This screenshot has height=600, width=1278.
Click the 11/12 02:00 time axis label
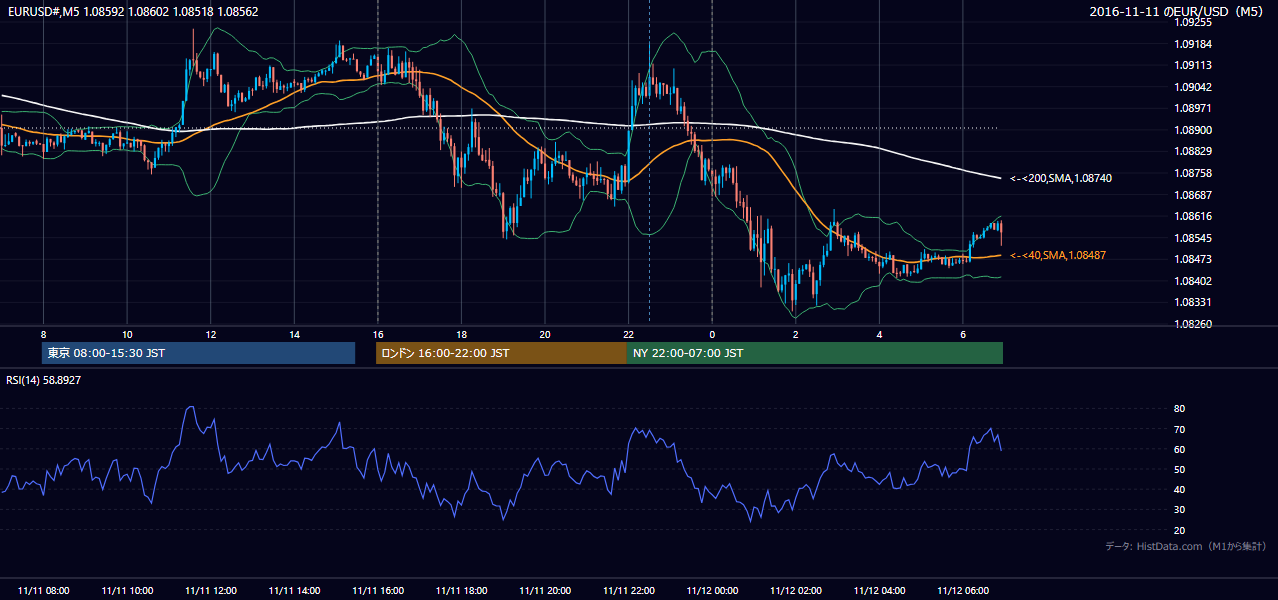[x=796, y=591]
